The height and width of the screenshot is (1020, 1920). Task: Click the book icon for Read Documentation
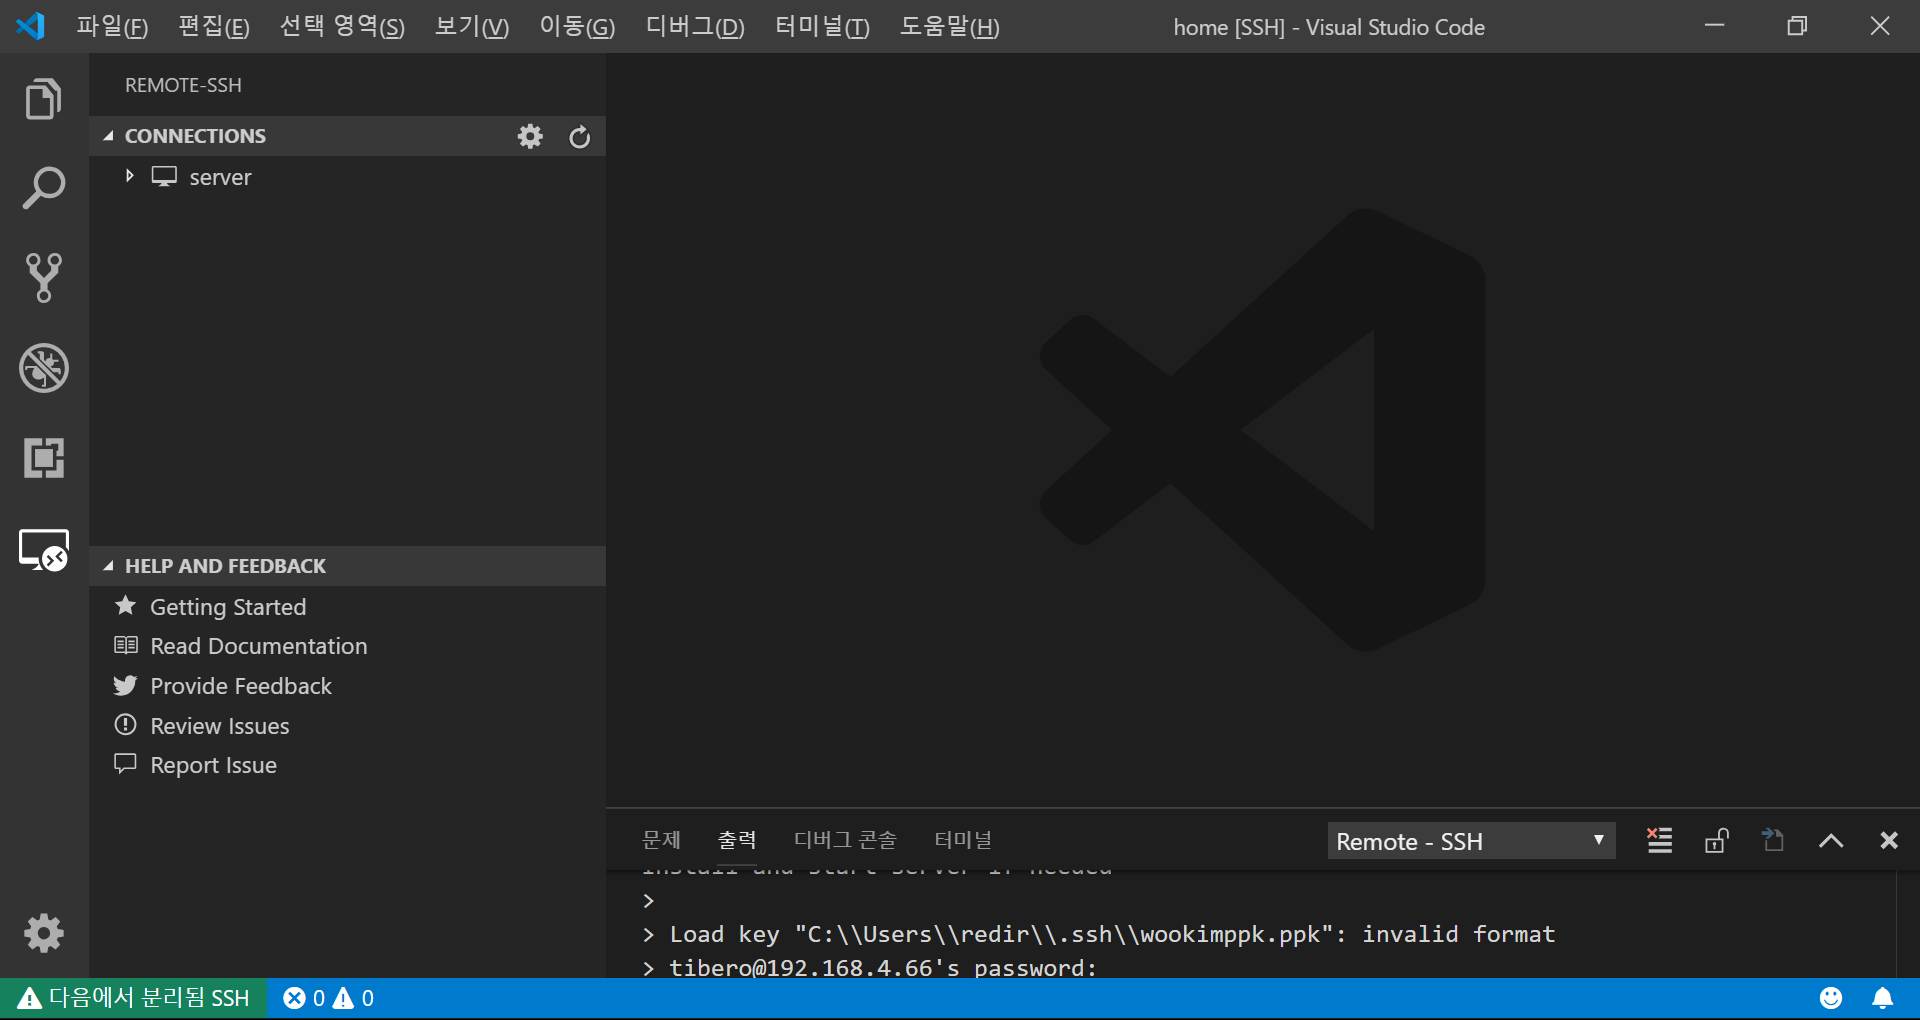[125, 645]
